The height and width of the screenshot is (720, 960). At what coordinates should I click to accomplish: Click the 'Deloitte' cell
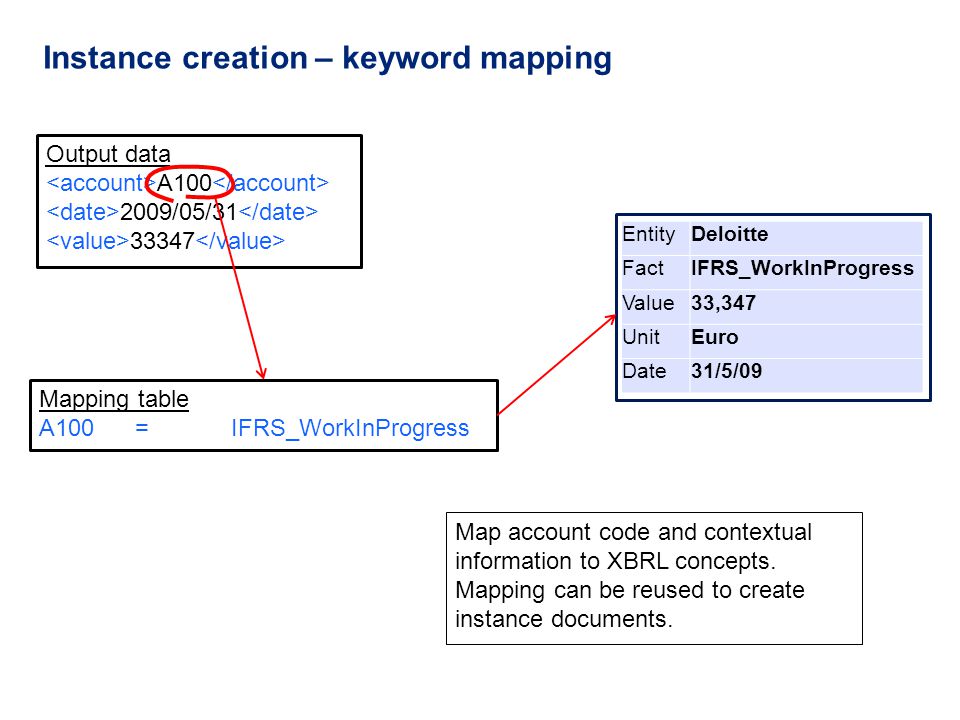click(x=806, y=238)
